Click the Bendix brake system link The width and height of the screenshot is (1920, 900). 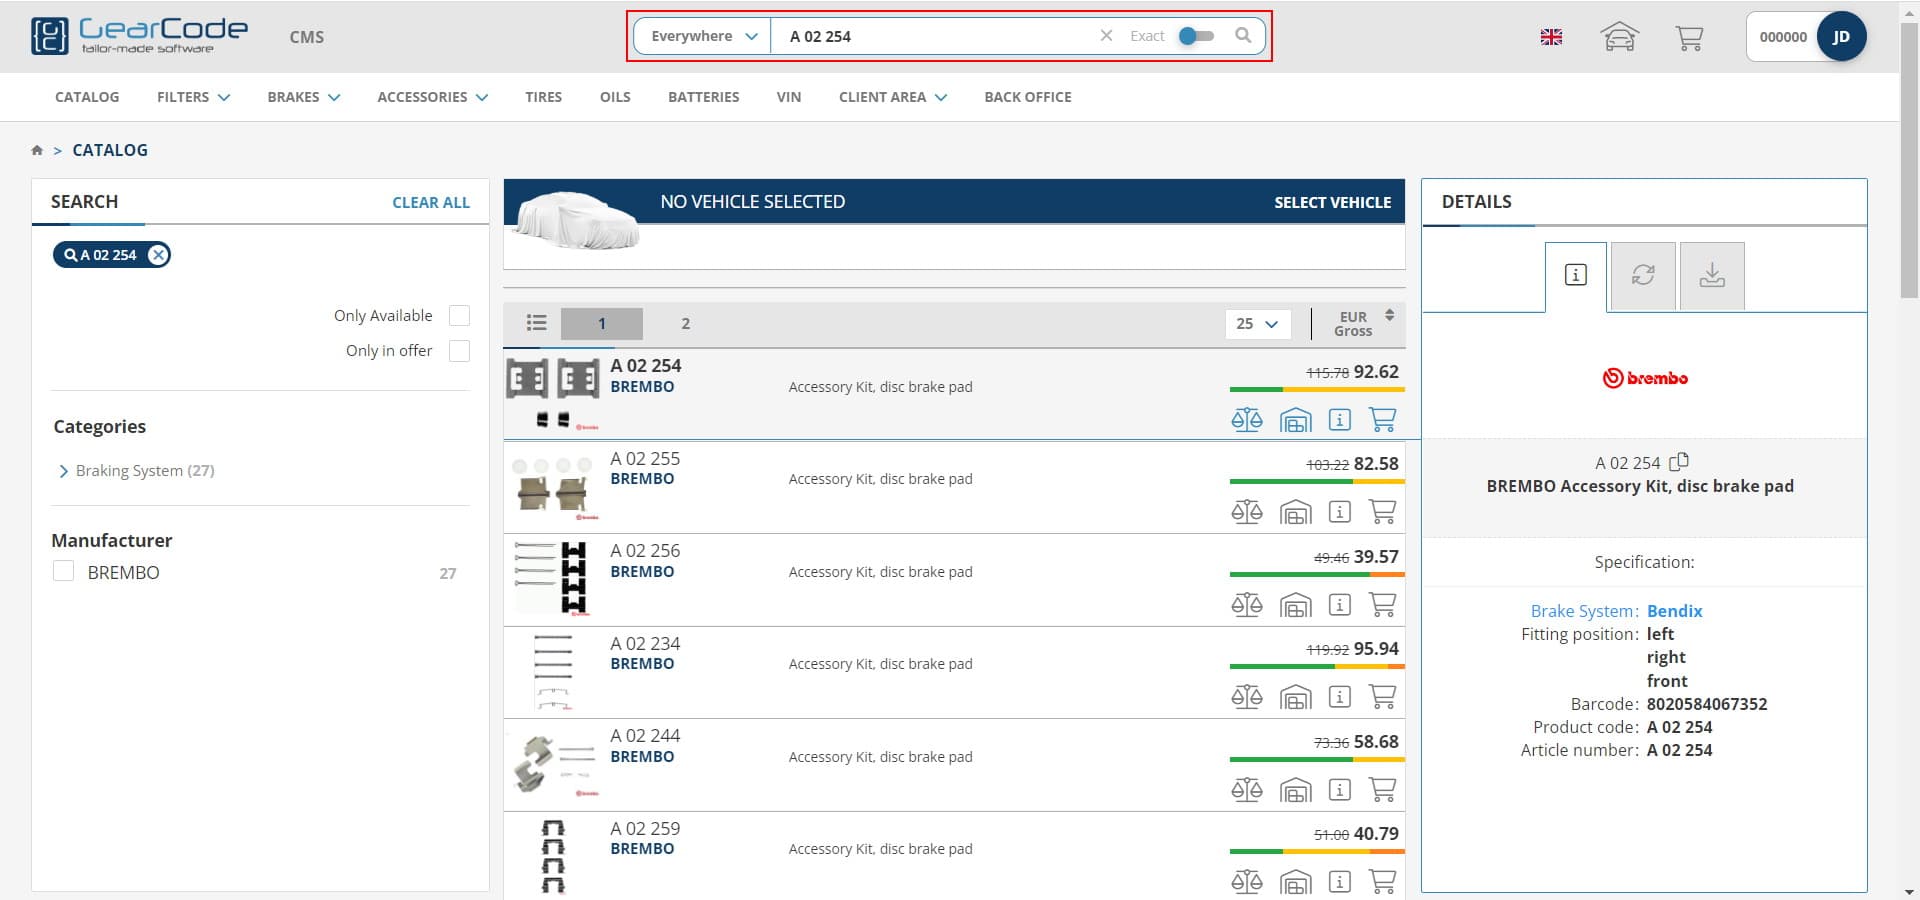point(1674,611)
